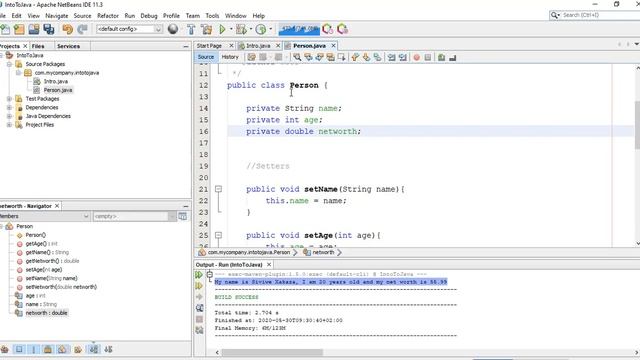The height and width of the screenshot is (360, 640).
Task: Click the Clean and Build Project icon
Action: 207,29
